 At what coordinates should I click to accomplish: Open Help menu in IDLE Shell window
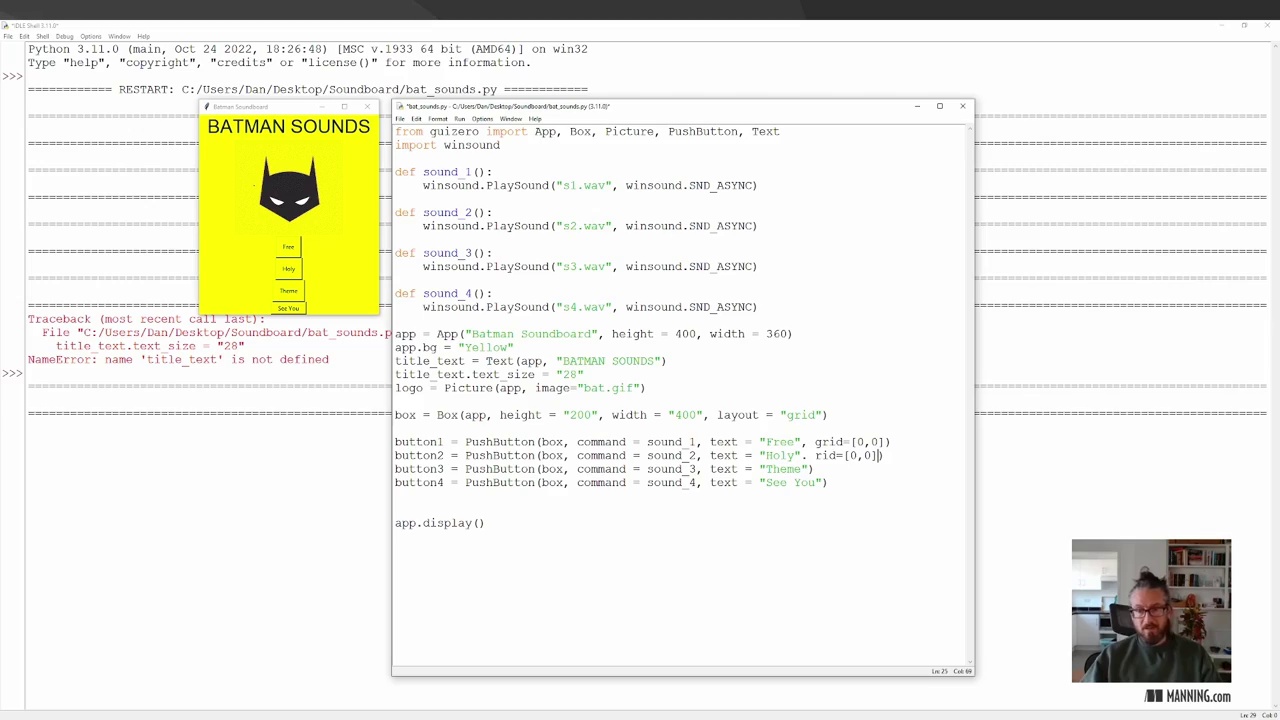(x=143, y=37)
